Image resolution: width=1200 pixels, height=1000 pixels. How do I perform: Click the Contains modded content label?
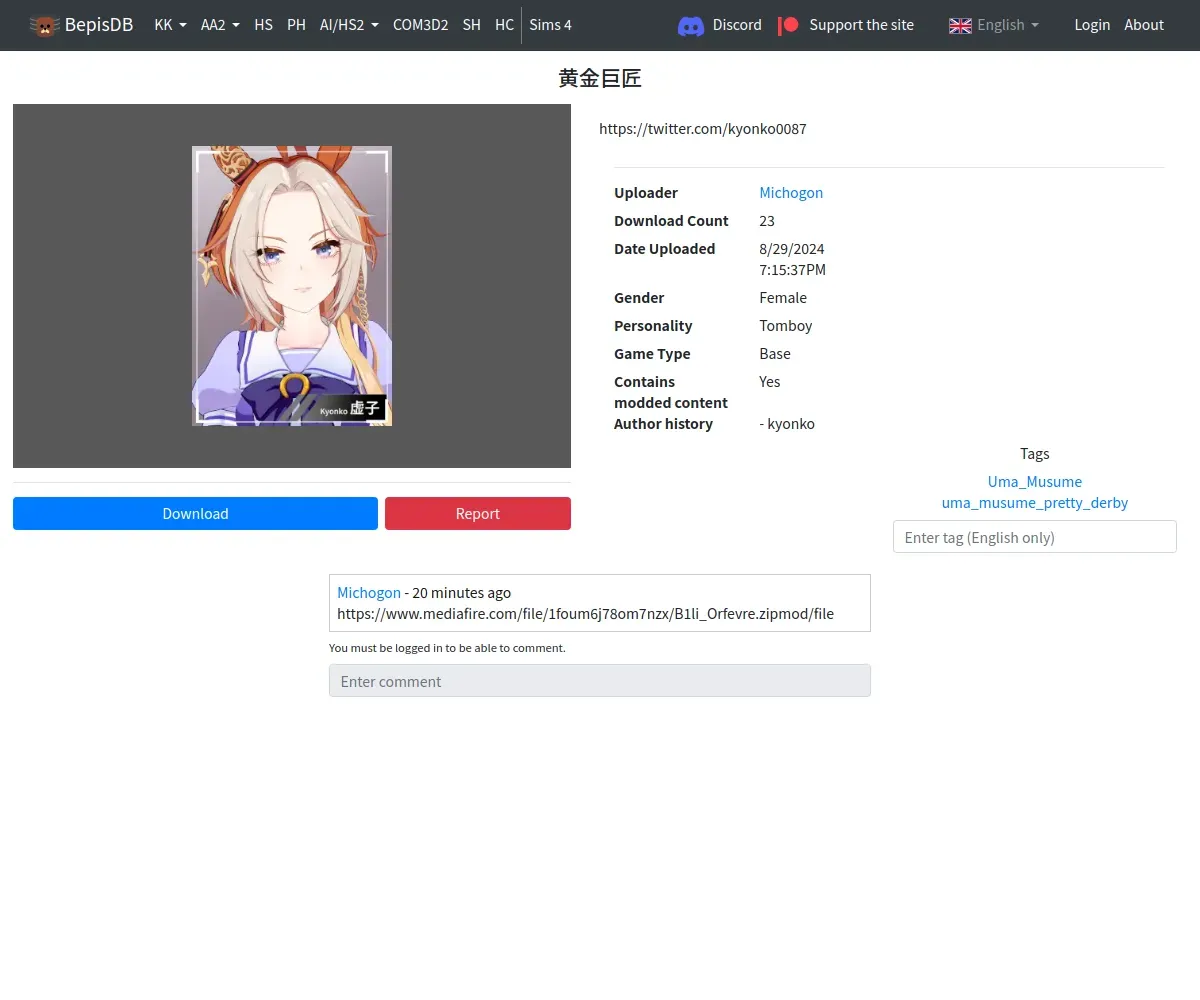tap(671, 392)
